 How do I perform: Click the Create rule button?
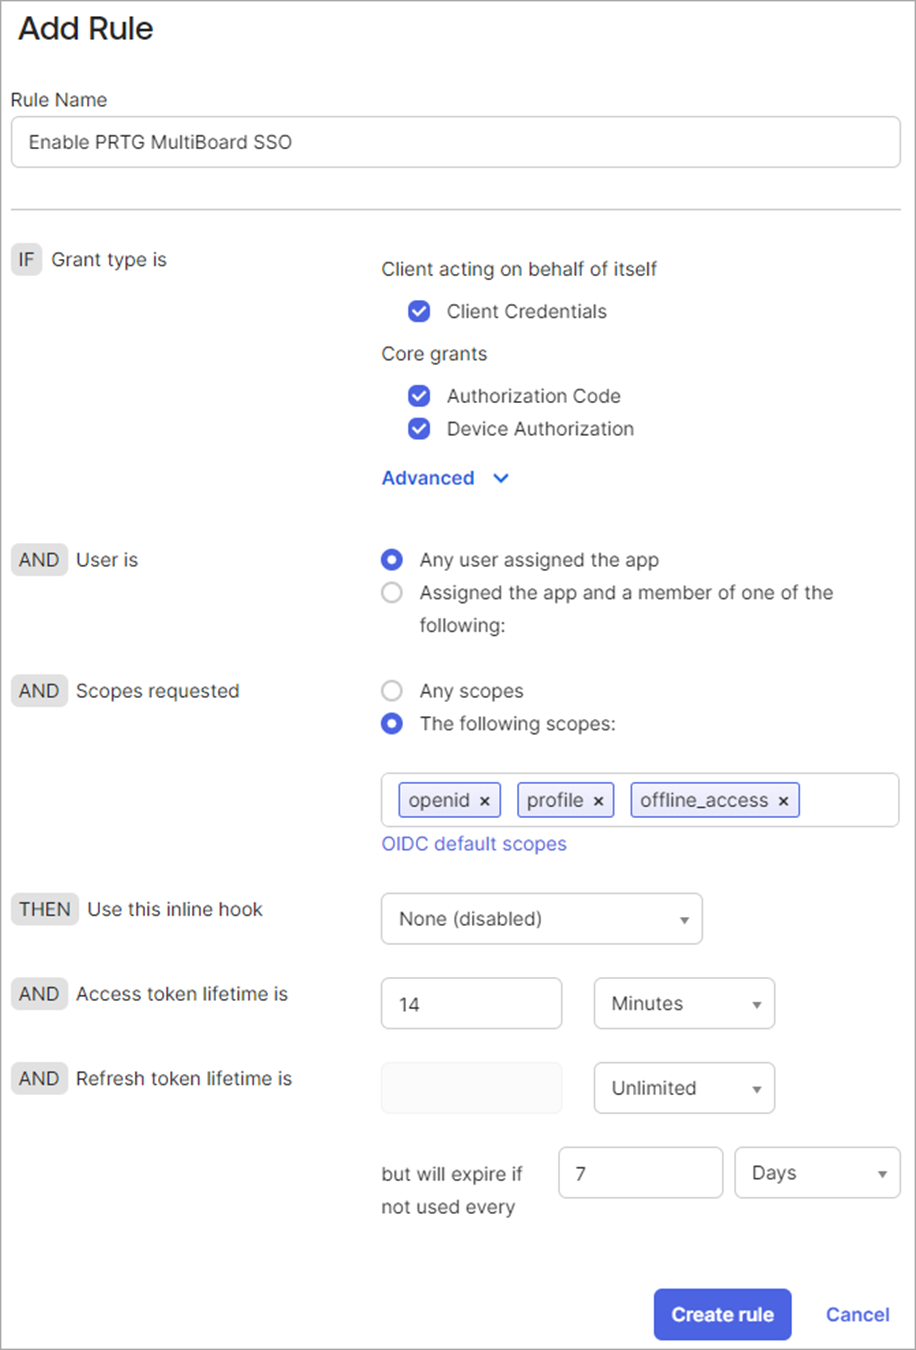(x=723, y=1315)
